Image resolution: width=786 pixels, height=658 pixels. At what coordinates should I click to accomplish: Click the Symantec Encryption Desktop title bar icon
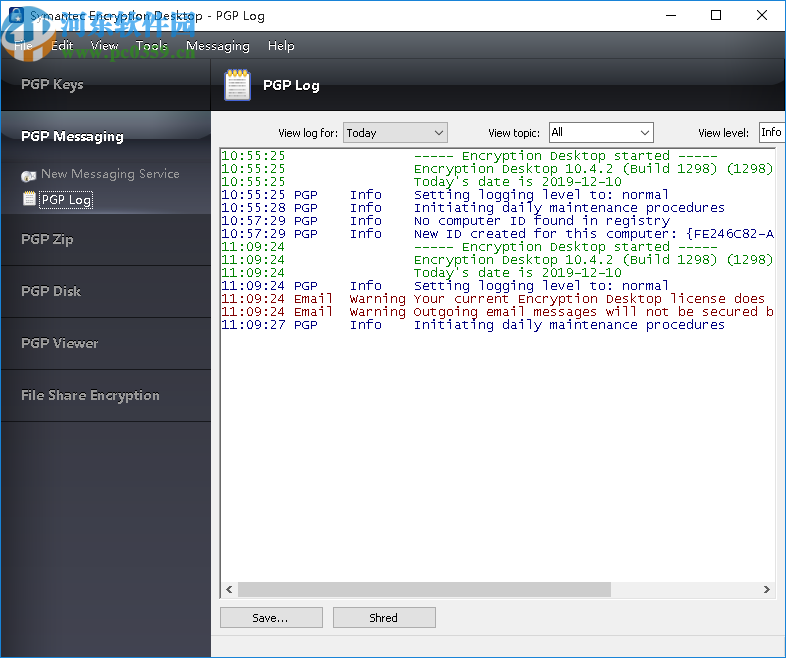[17, 15]
